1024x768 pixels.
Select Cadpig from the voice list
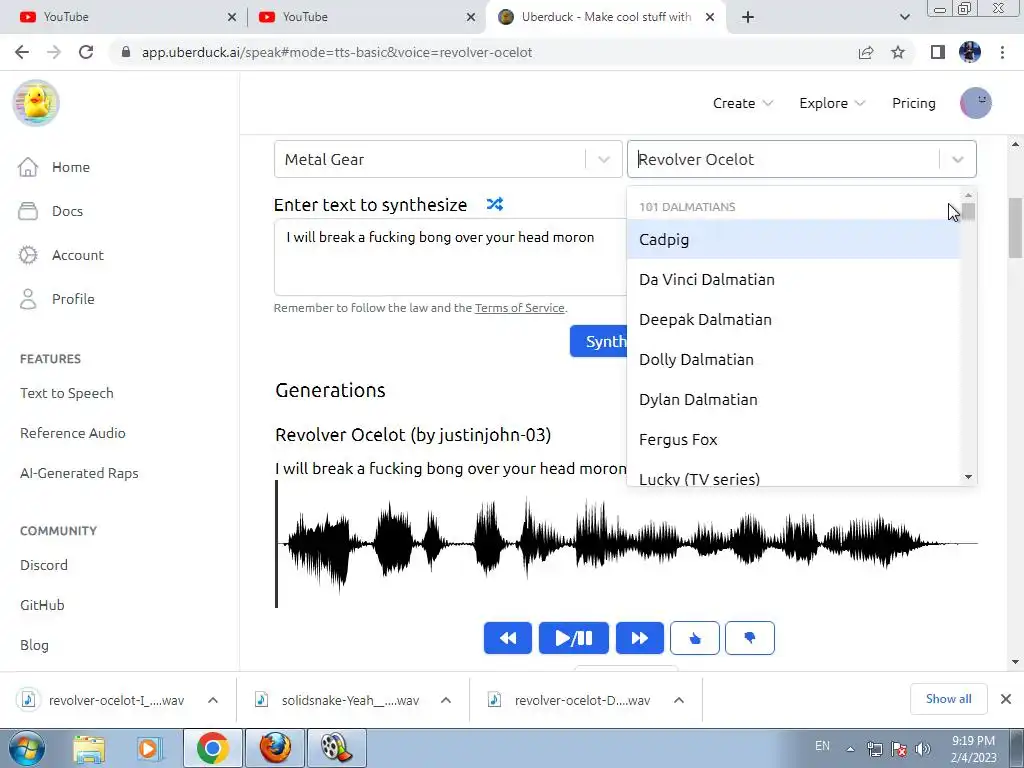pos(793,240)
